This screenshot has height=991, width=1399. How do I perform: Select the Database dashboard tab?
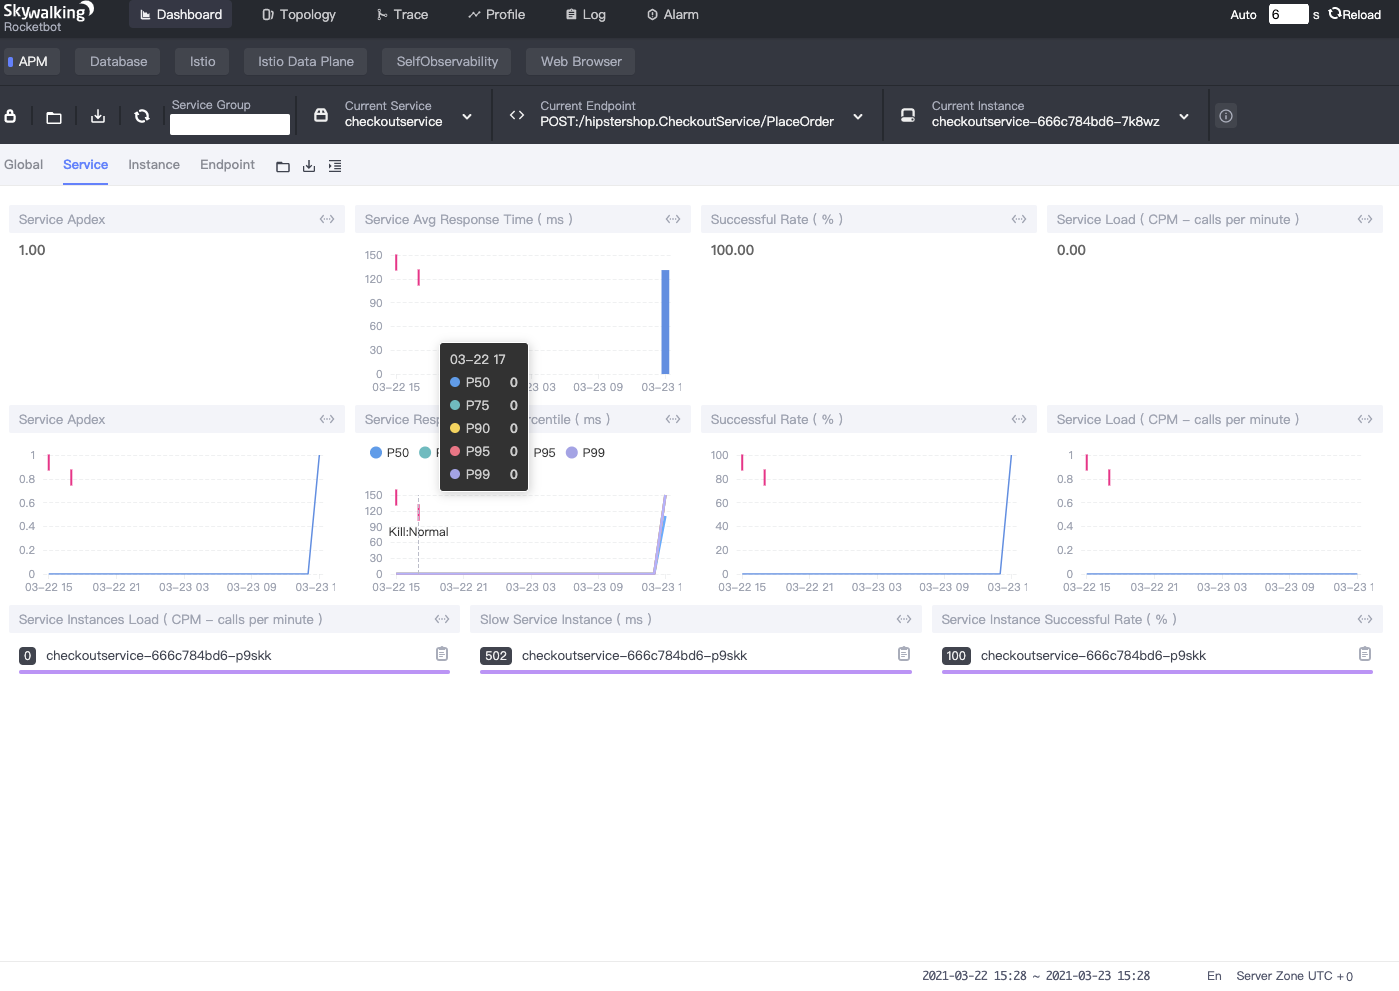tap(118, 62)
